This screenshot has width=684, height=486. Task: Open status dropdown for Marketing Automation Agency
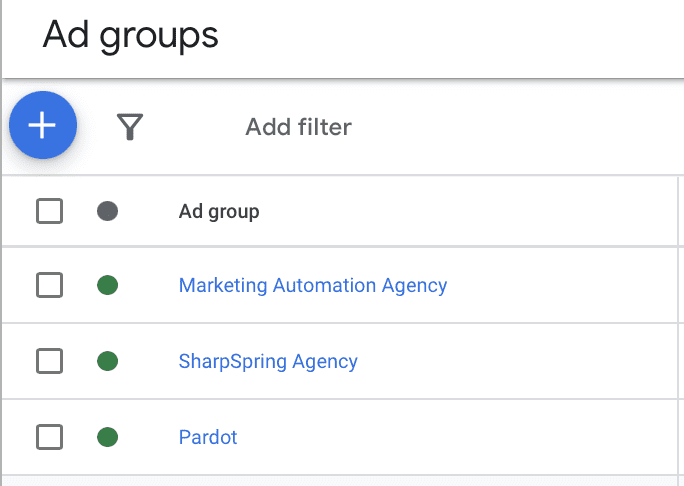(x=108, y=285)
